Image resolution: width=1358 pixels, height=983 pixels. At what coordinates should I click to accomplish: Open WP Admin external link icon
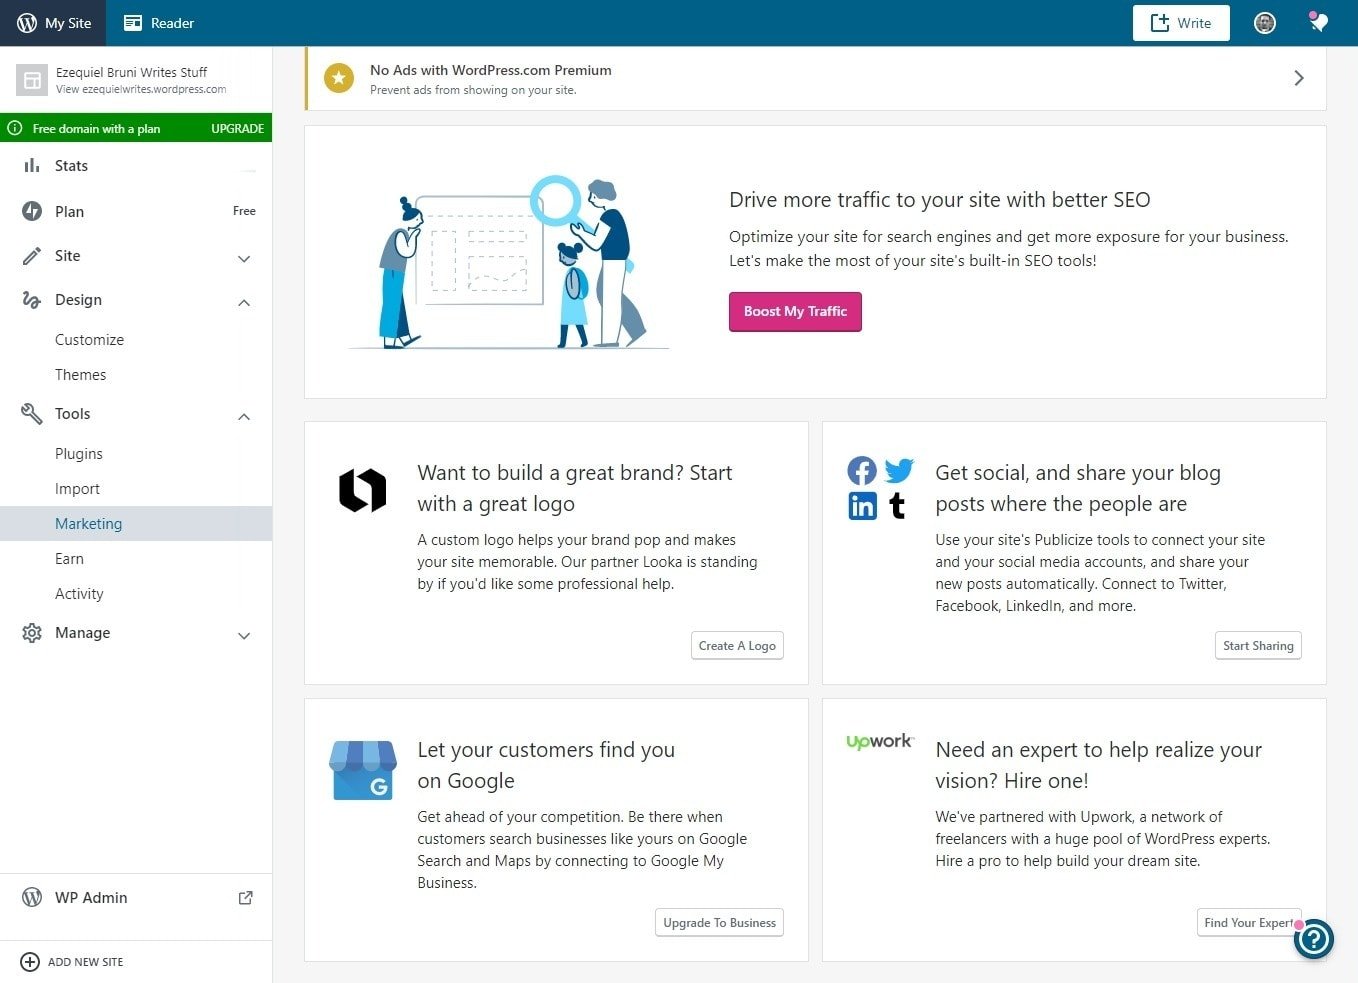[245, 898]
